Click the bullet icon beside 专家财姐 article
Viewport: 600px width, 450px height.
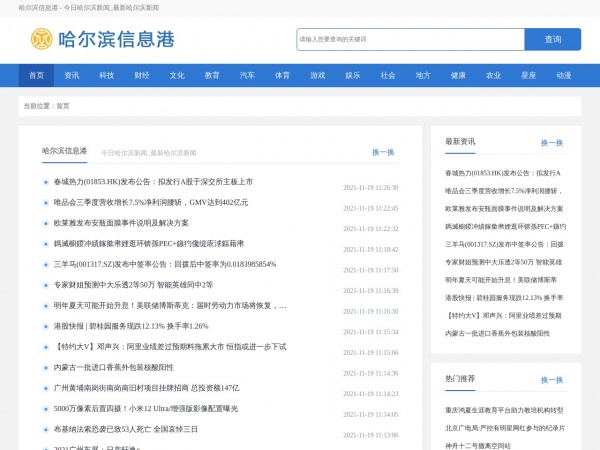tap(46, 285)
